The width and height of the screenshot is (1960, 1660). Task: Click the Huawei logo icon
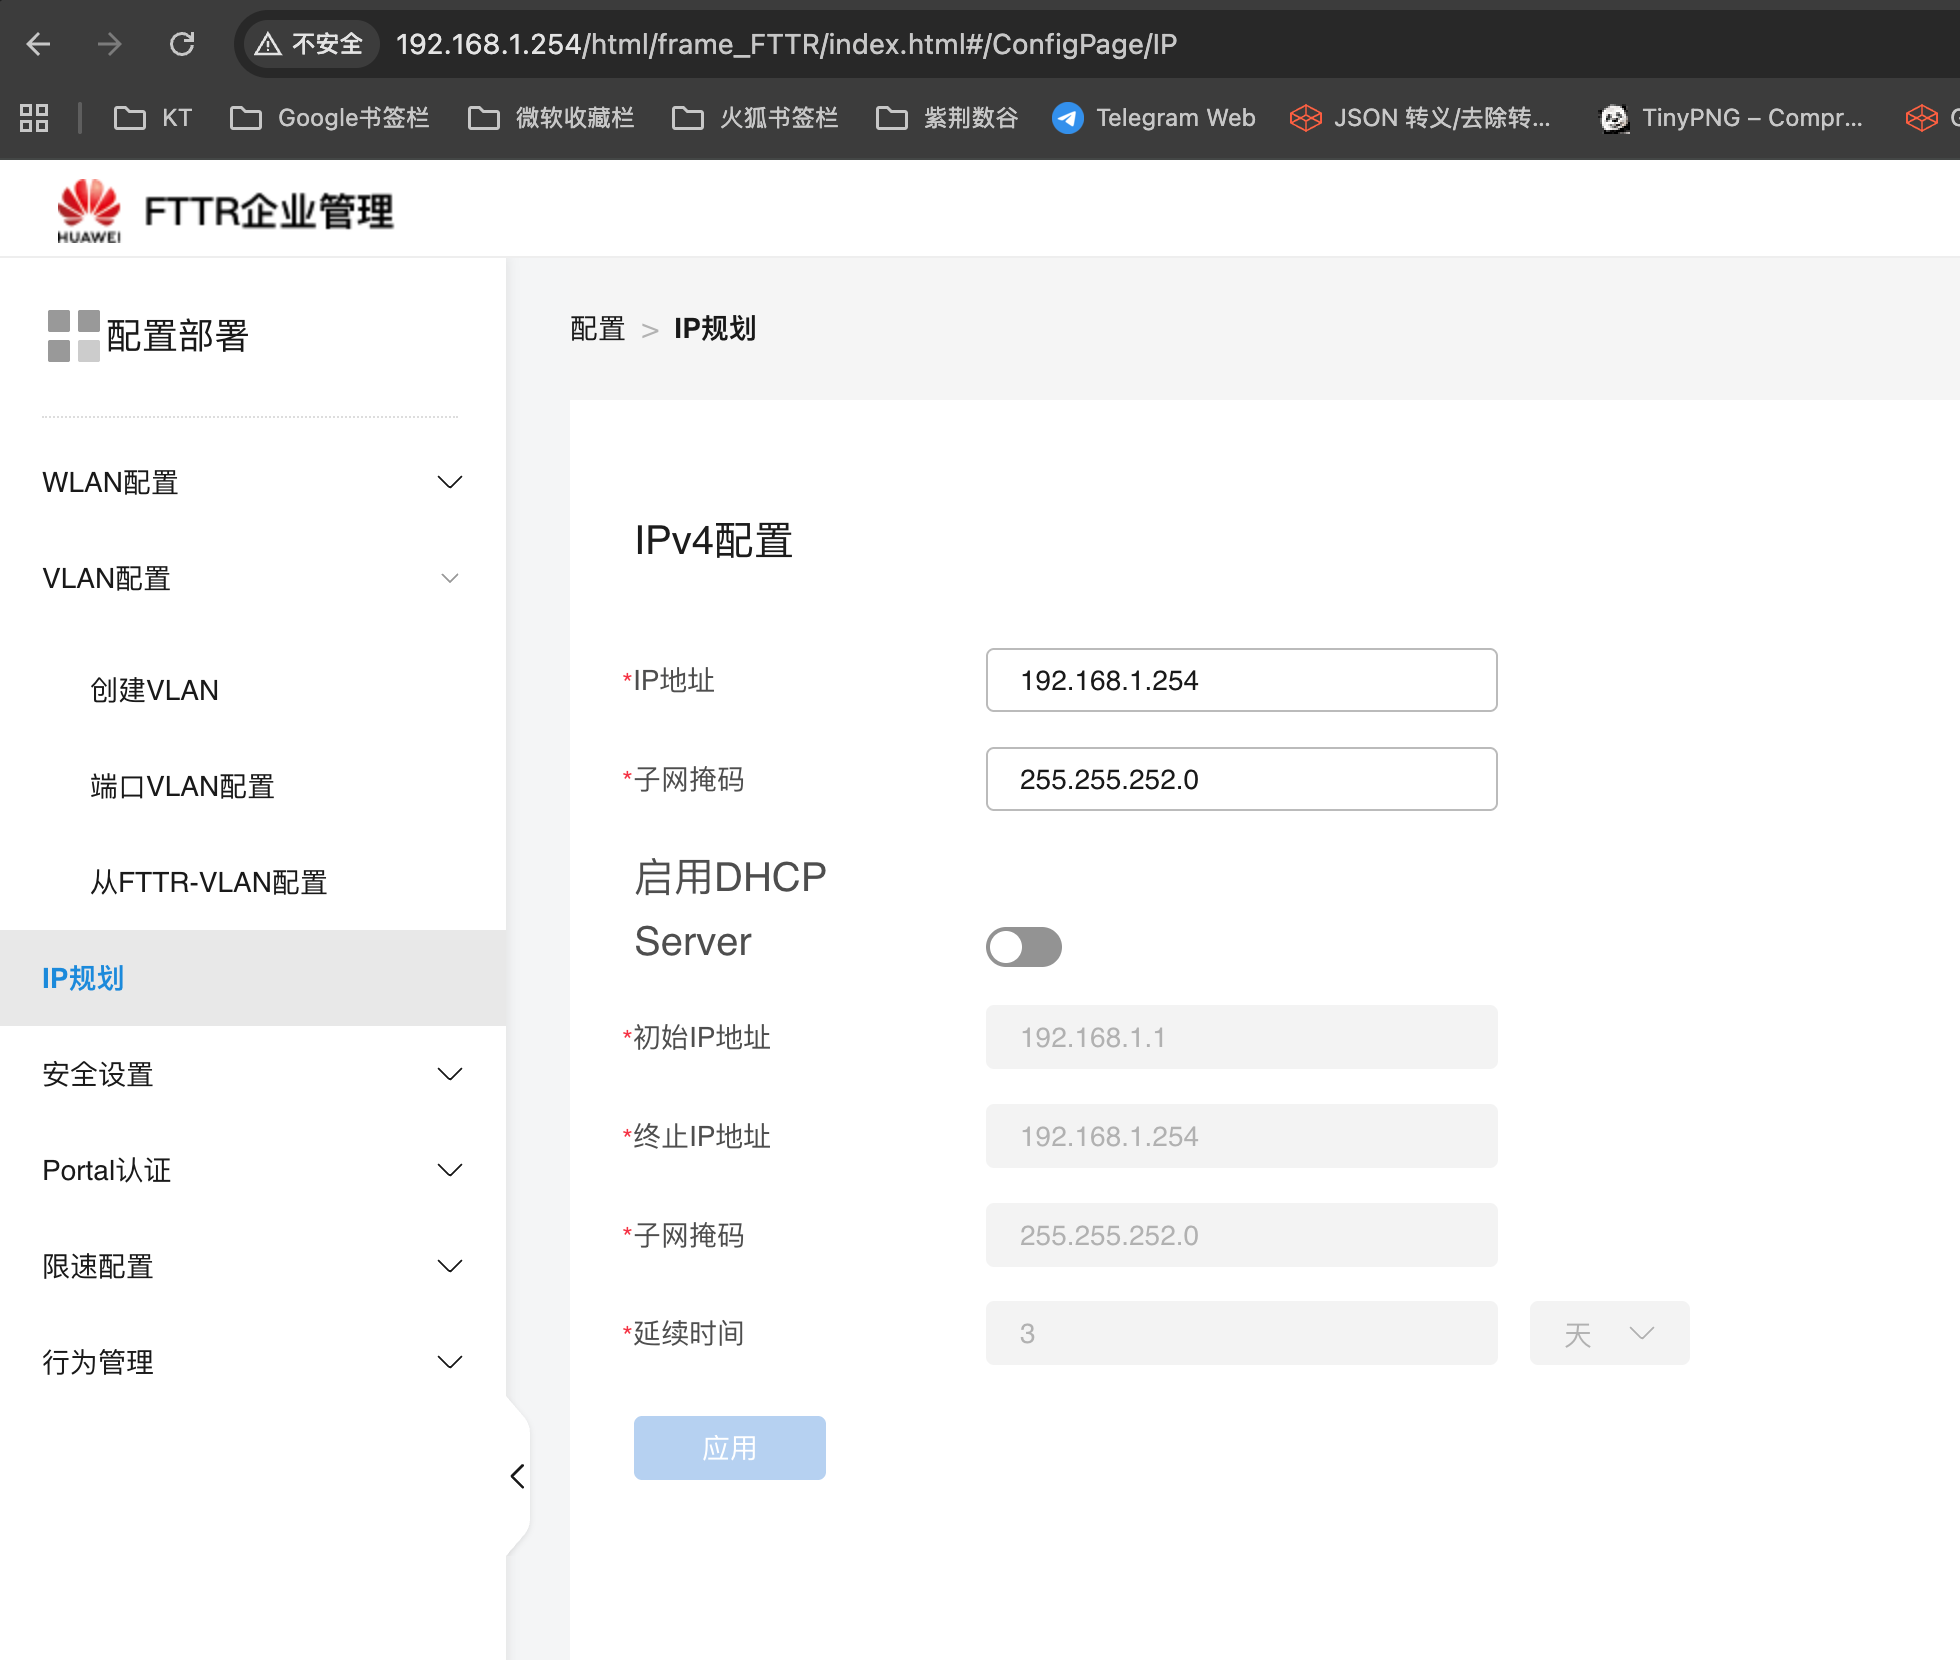[x=88, y=210]
